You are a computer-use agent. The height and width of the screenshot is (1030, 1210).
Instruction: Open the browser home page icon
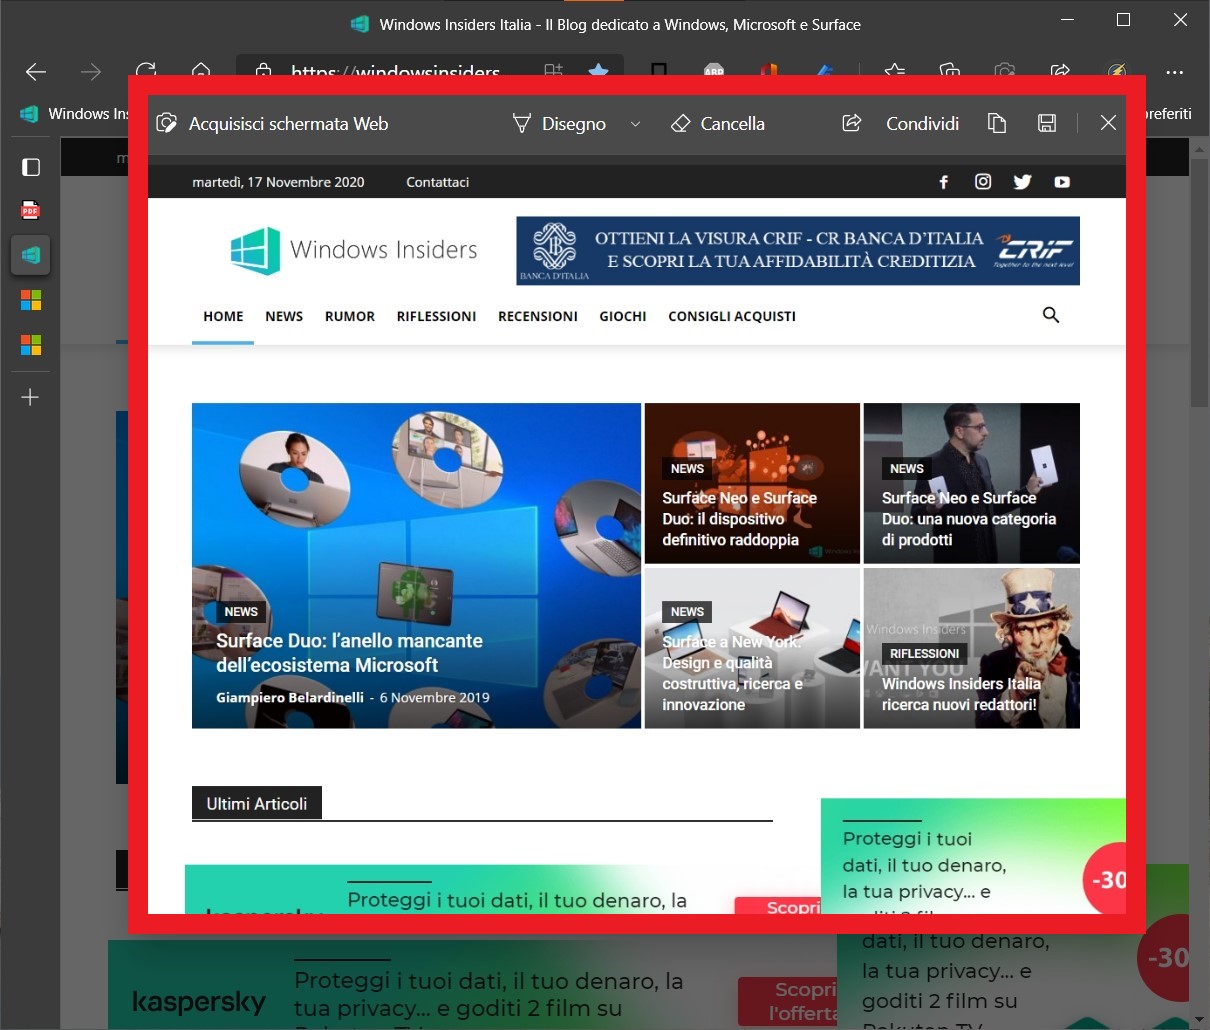201,70
